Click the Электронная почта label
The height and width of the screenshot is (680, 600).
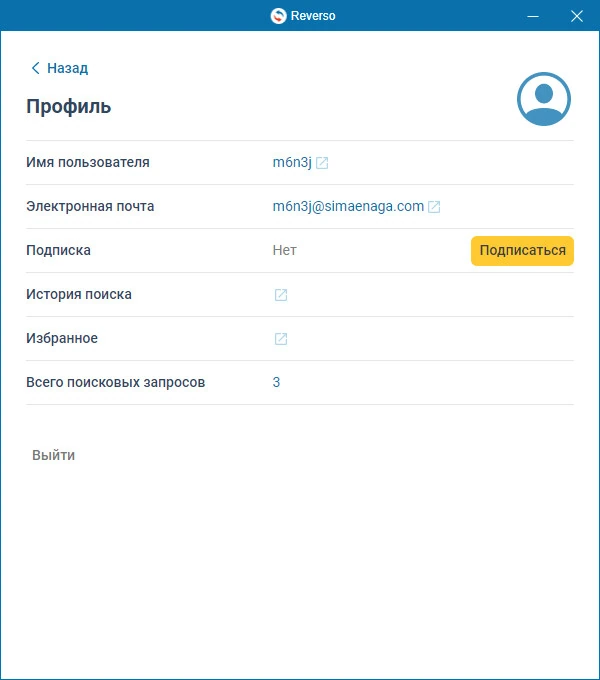(90, 206)
